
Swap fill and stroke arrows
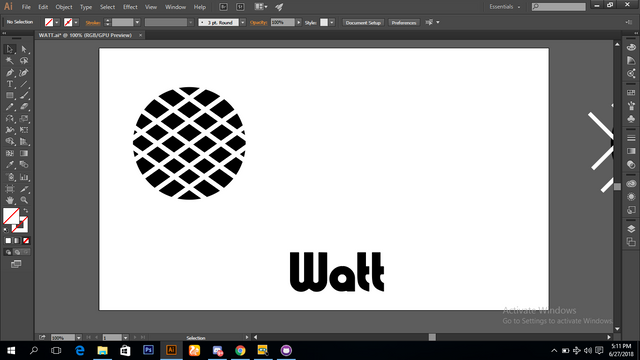[26, 211]
